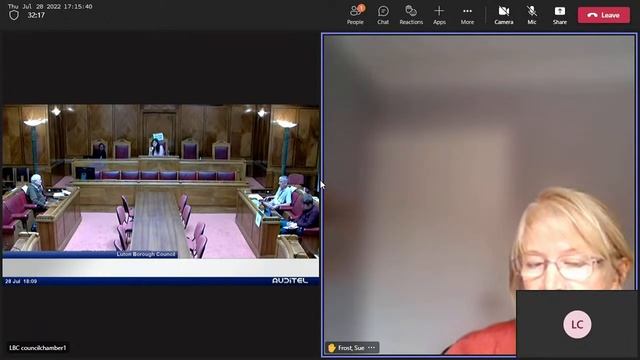The image size is (640, 360).
Task: Select Frost, Sue's video tile
Action: click(479, 195)
